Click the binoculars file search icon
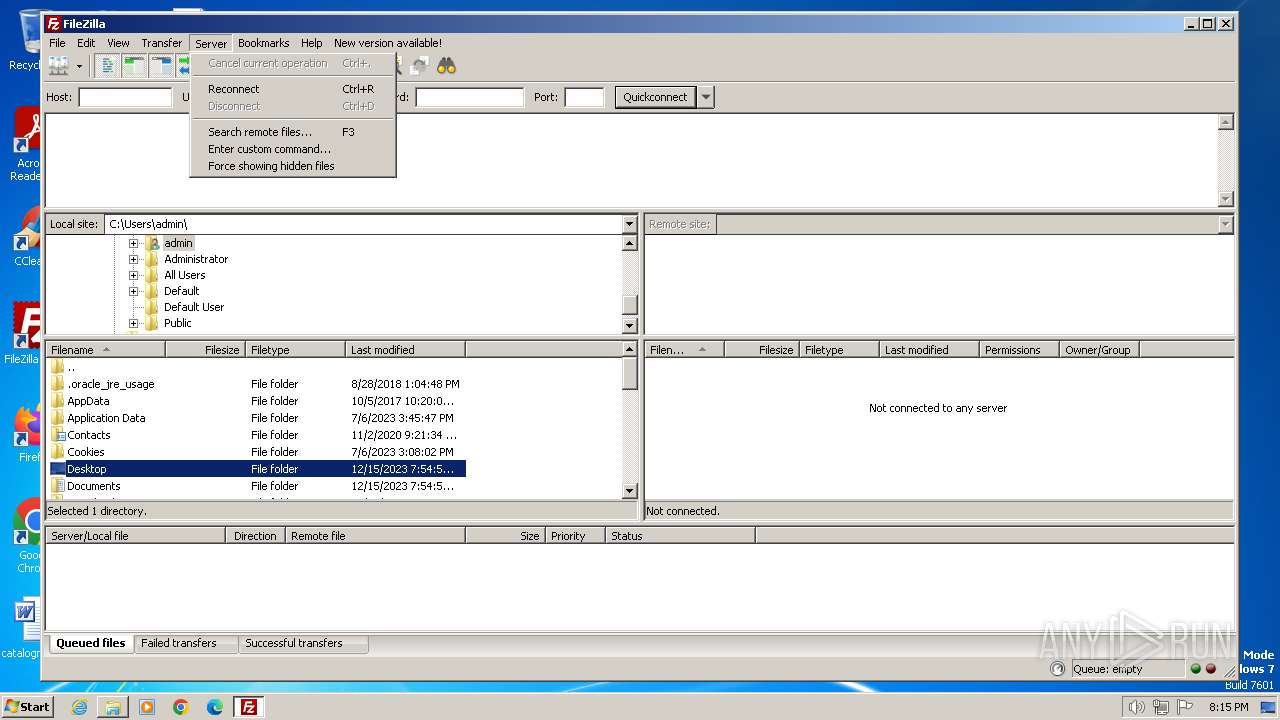1280x720 pixels. tap(446, 66)
